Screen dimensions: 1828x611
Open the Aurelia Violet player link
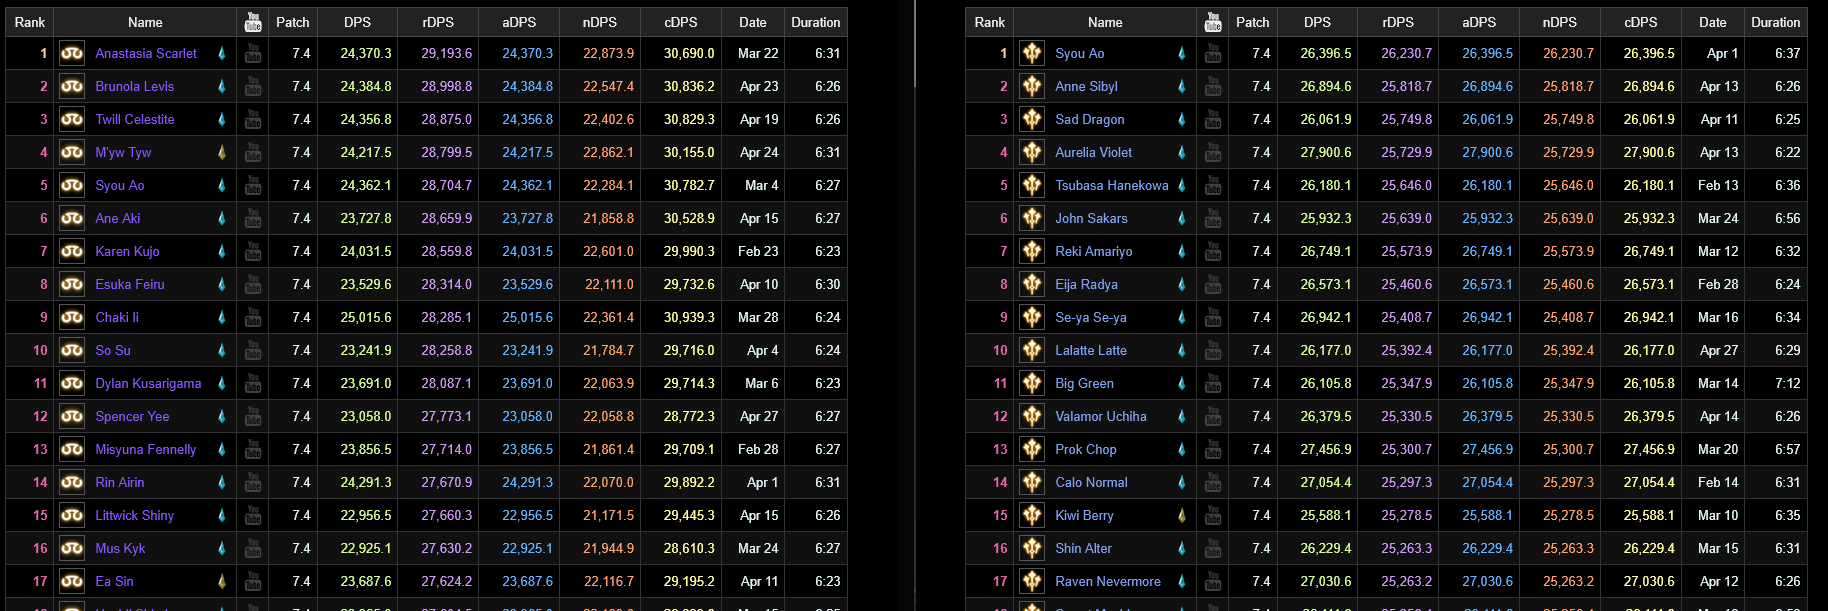[x=1094, y=152]
